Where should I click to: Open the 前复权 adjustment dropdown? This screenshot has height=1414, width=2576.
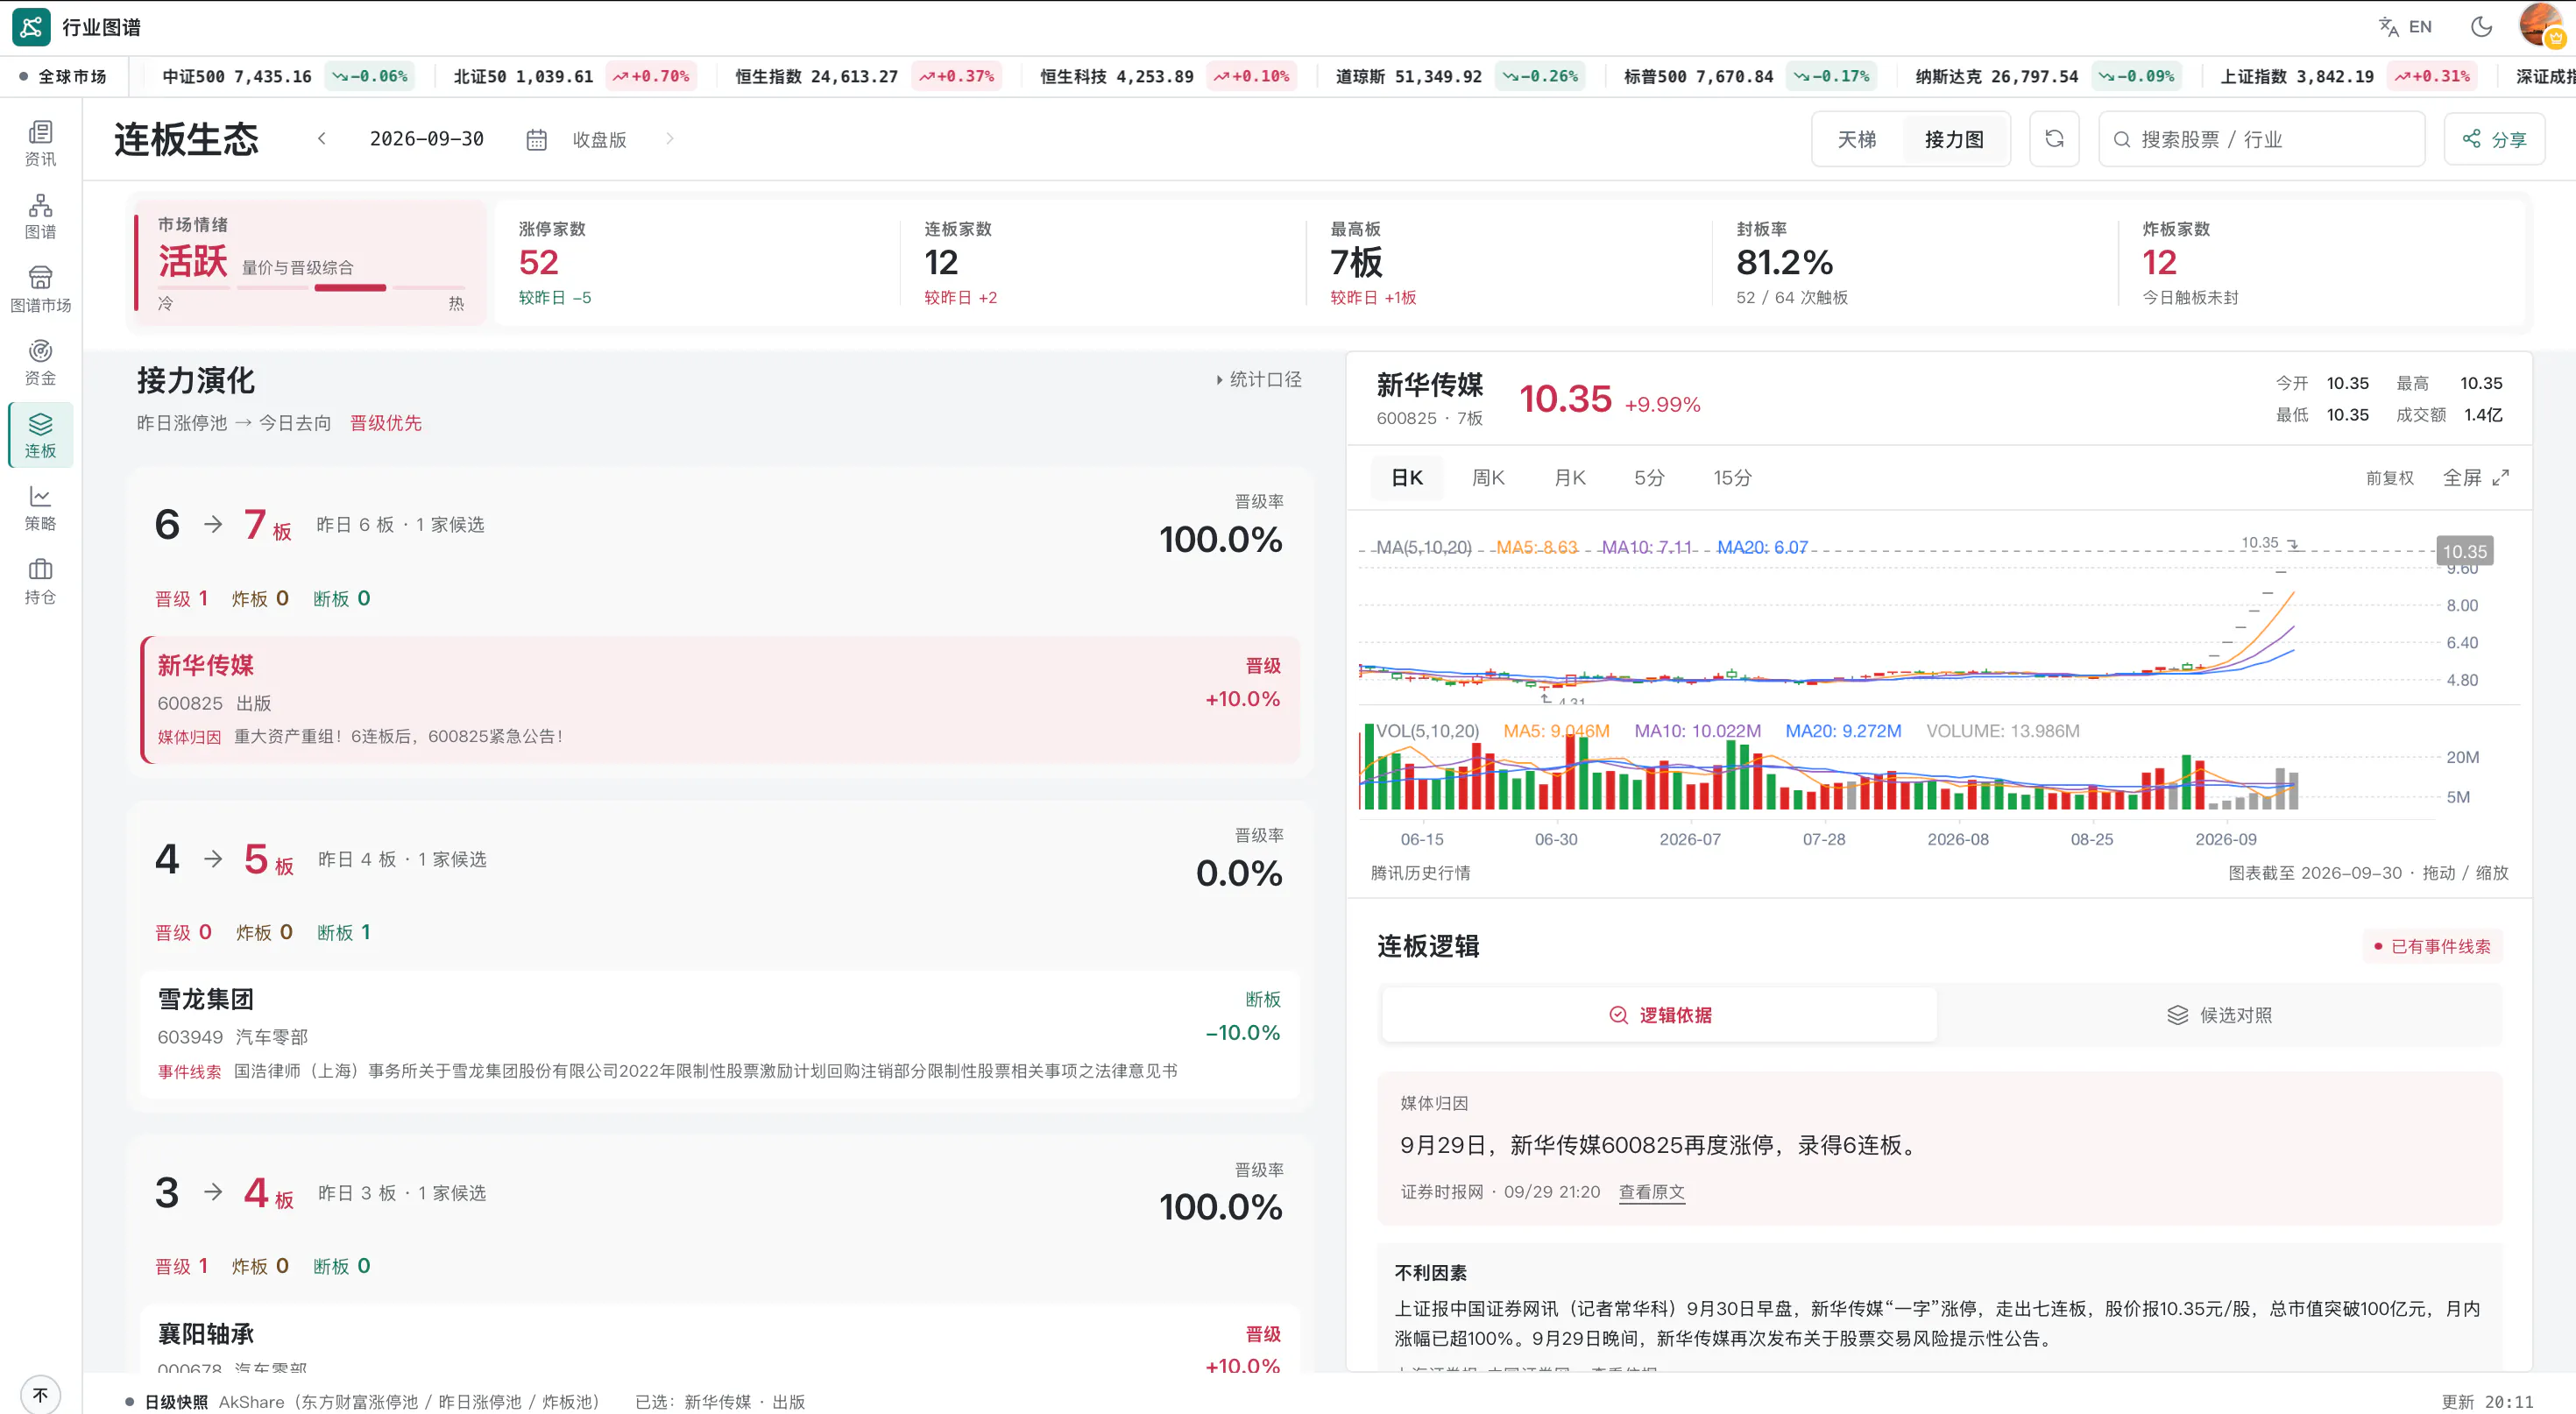tap(2389, 478)
